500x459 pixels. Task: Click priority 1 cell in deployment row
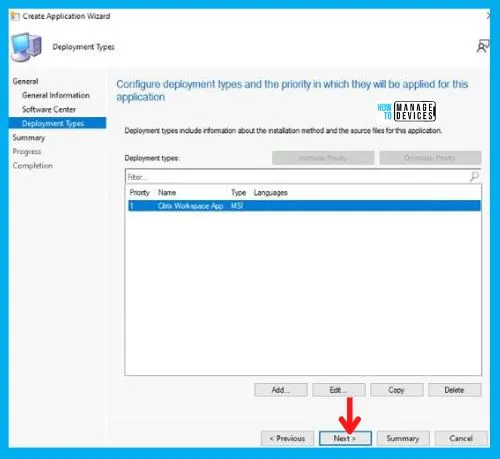(132, 206)
